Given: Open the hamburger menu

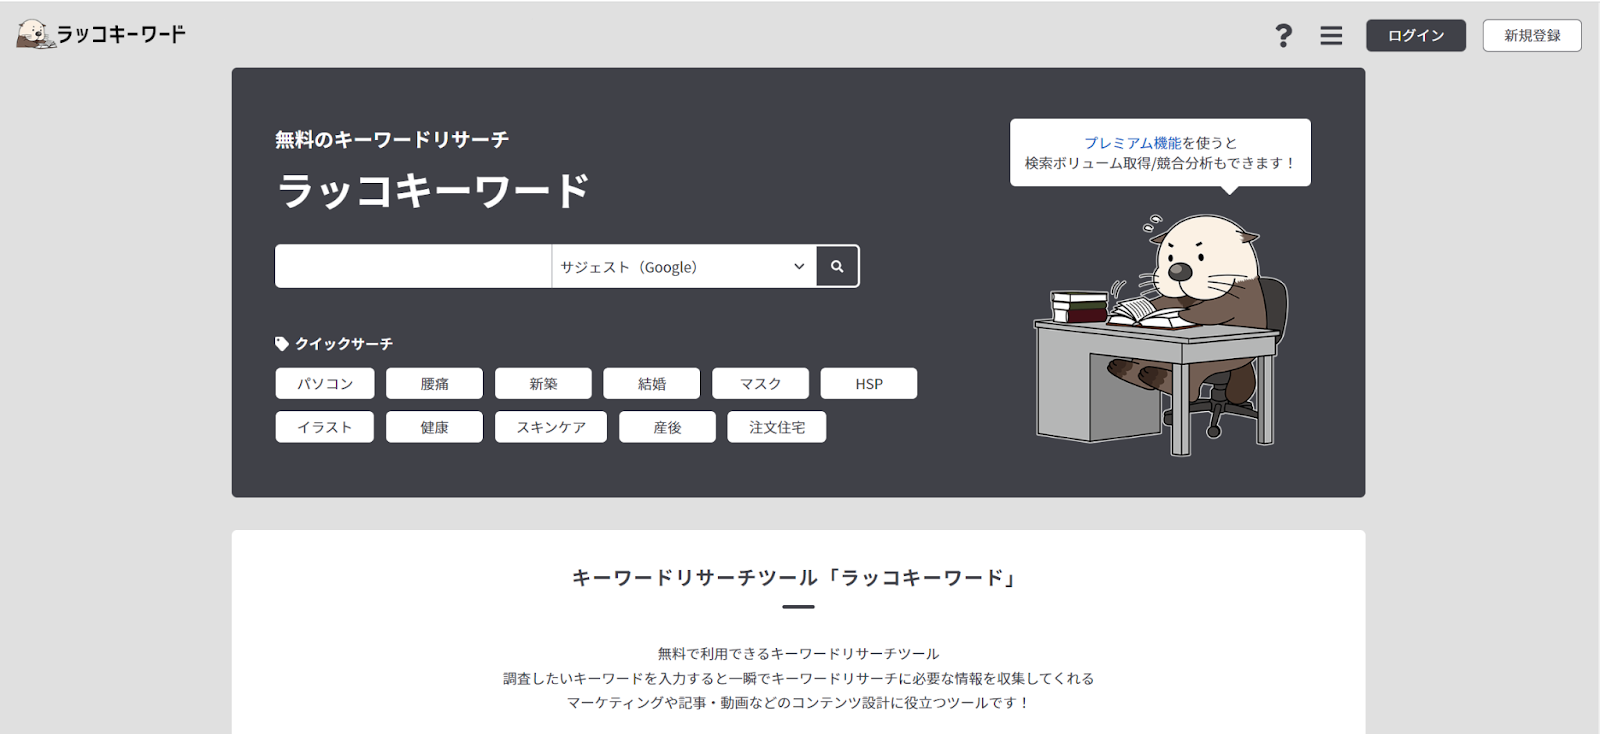Looking at the screenshot, I should (1331, 36).
